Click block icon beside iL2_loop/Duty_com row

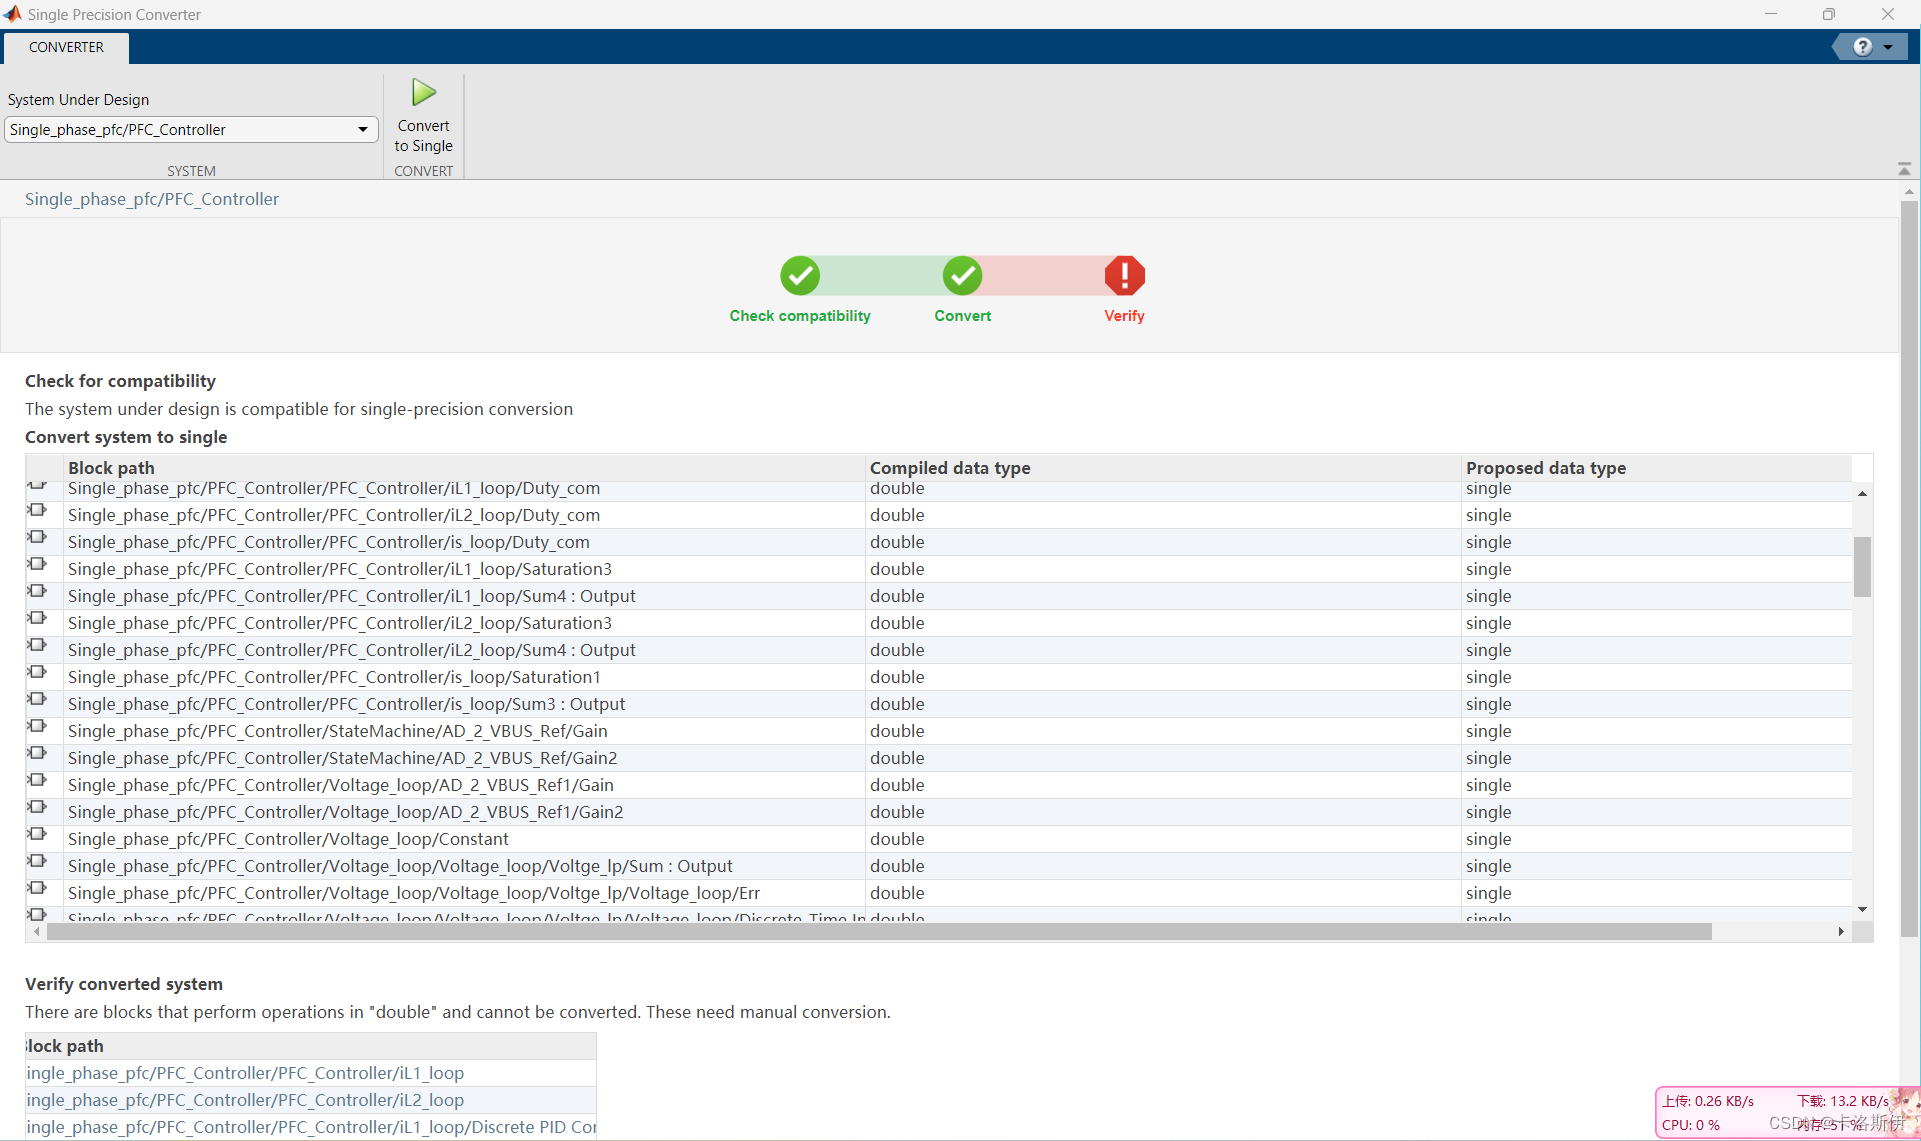pyautogui.click(x=38, y=511)
